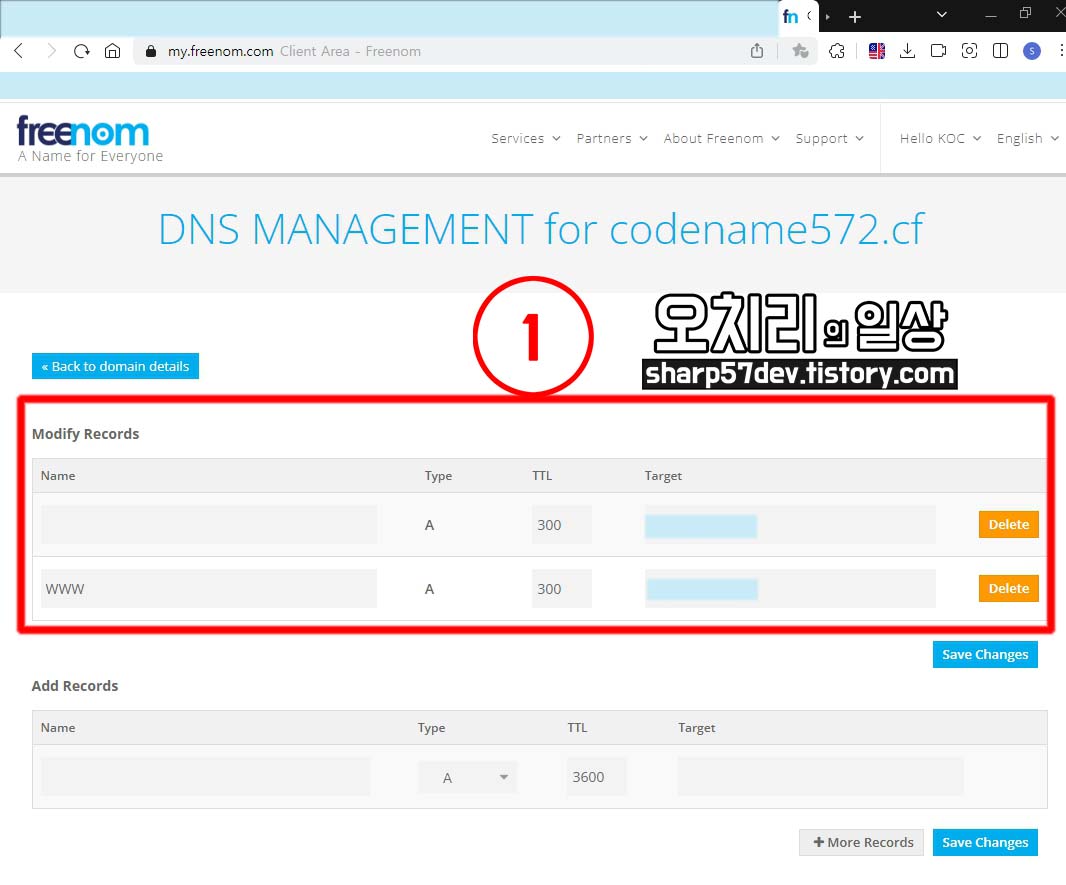1066x885 pixels.
Task: Delete the first A record
Action: [x=1009, y=524]
